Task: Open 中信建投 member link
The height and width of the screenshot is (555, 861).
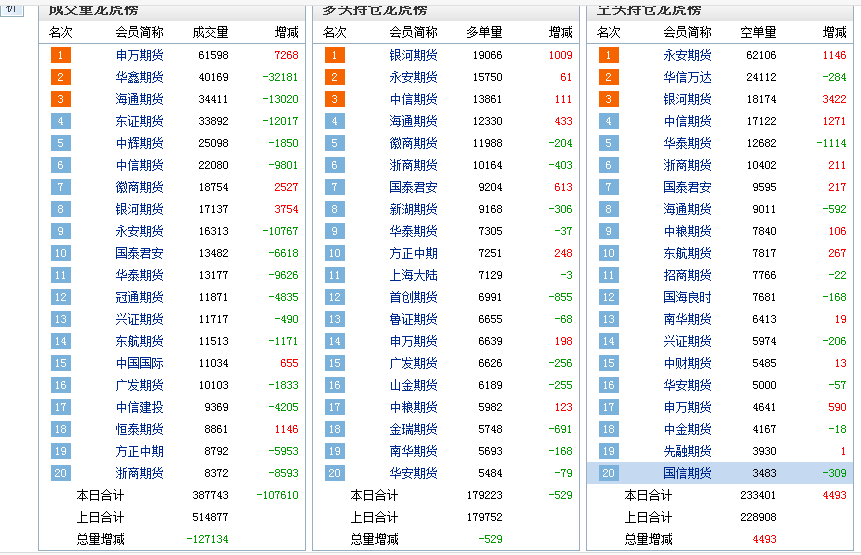Action: click(139, 407)
